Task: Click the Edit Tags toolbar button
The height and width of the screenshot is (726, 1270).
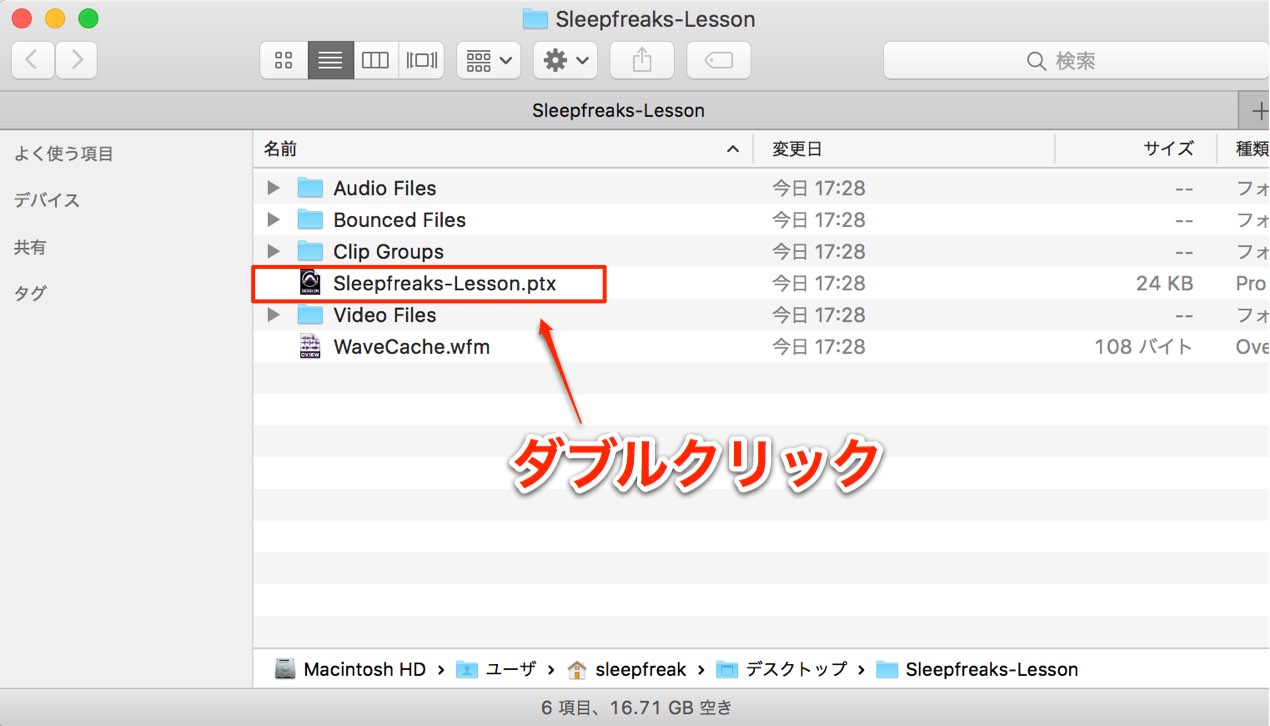Action: [x=718, y=61]
